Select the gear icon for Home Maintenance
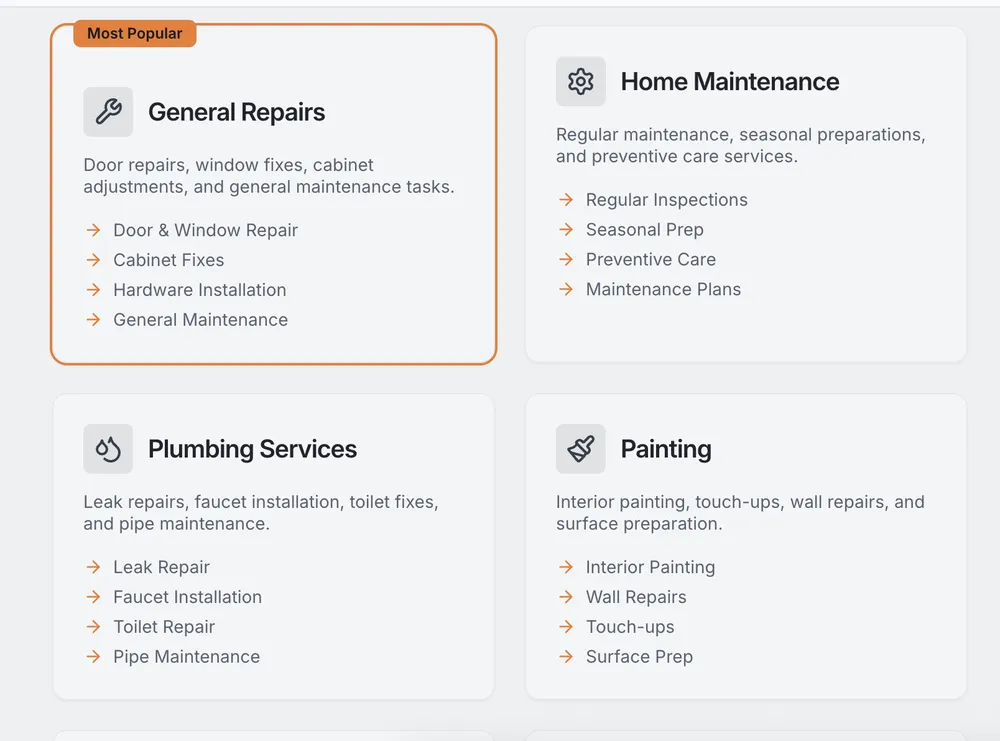1000x741 pixels. [x=580, y=82]
